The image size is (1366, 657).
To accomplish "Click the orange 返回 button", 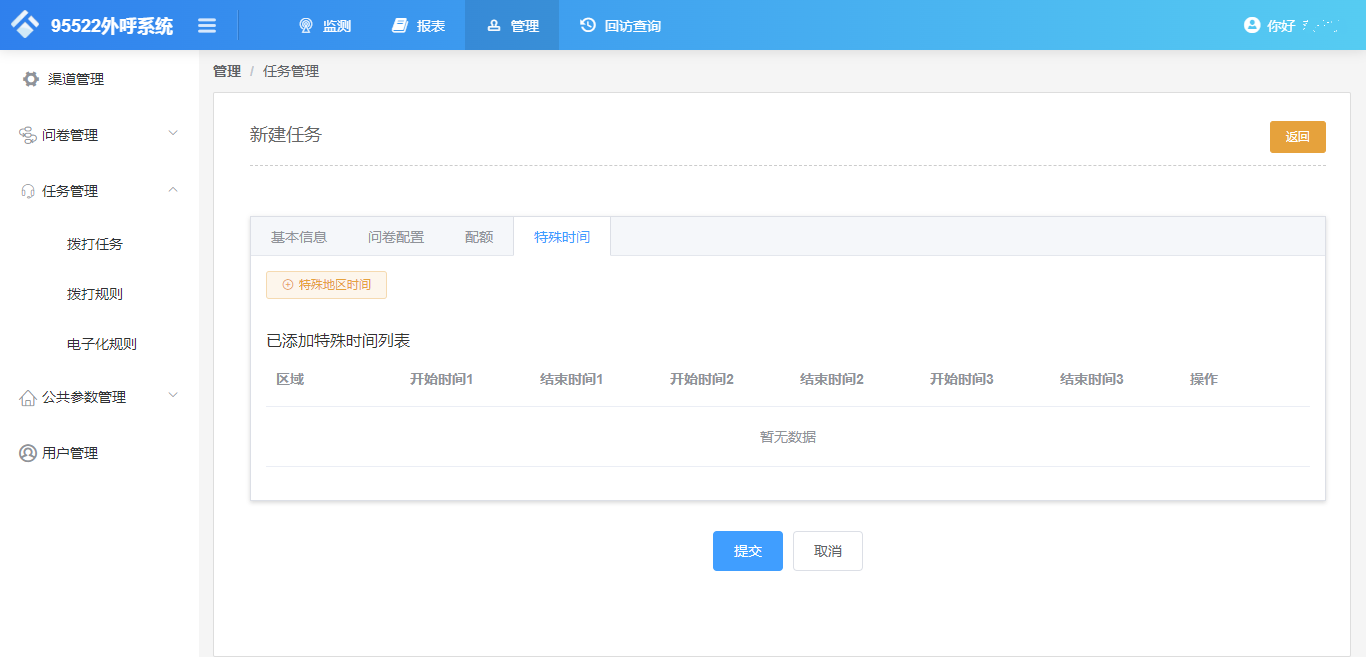I will [x=1297, y=136].
